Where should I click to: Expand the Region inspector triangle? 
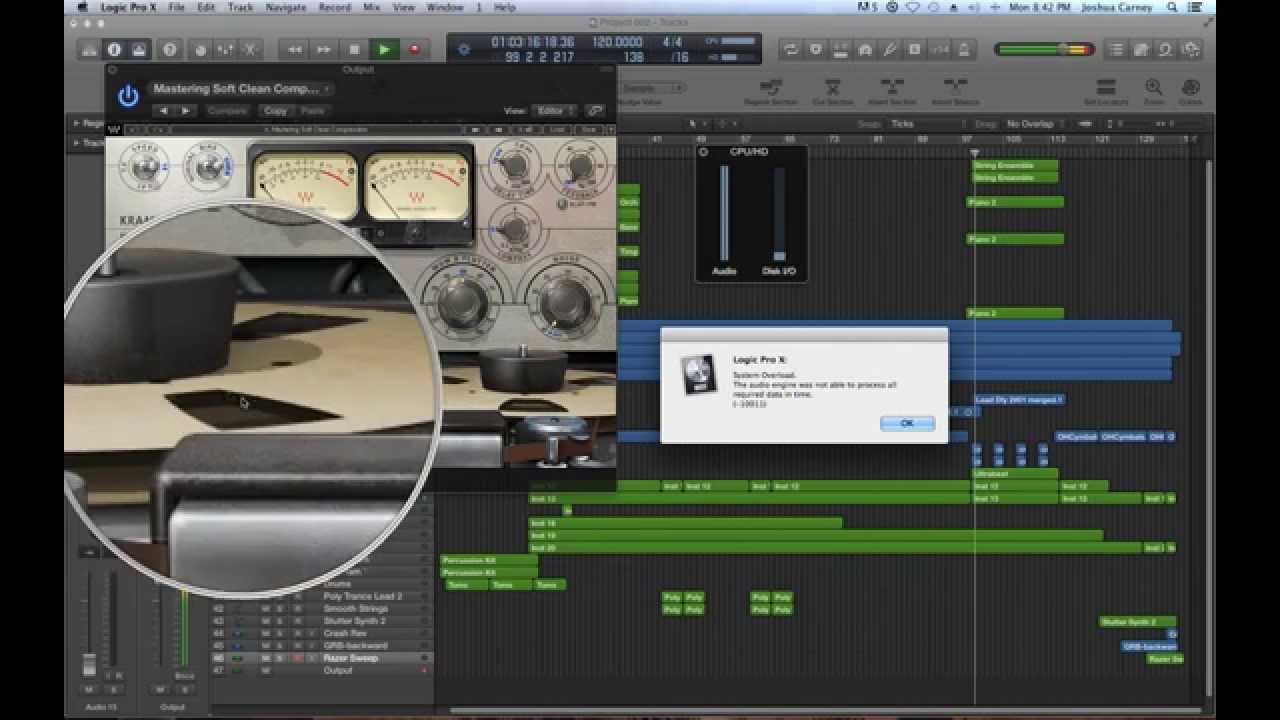click(x=75, y=124)
